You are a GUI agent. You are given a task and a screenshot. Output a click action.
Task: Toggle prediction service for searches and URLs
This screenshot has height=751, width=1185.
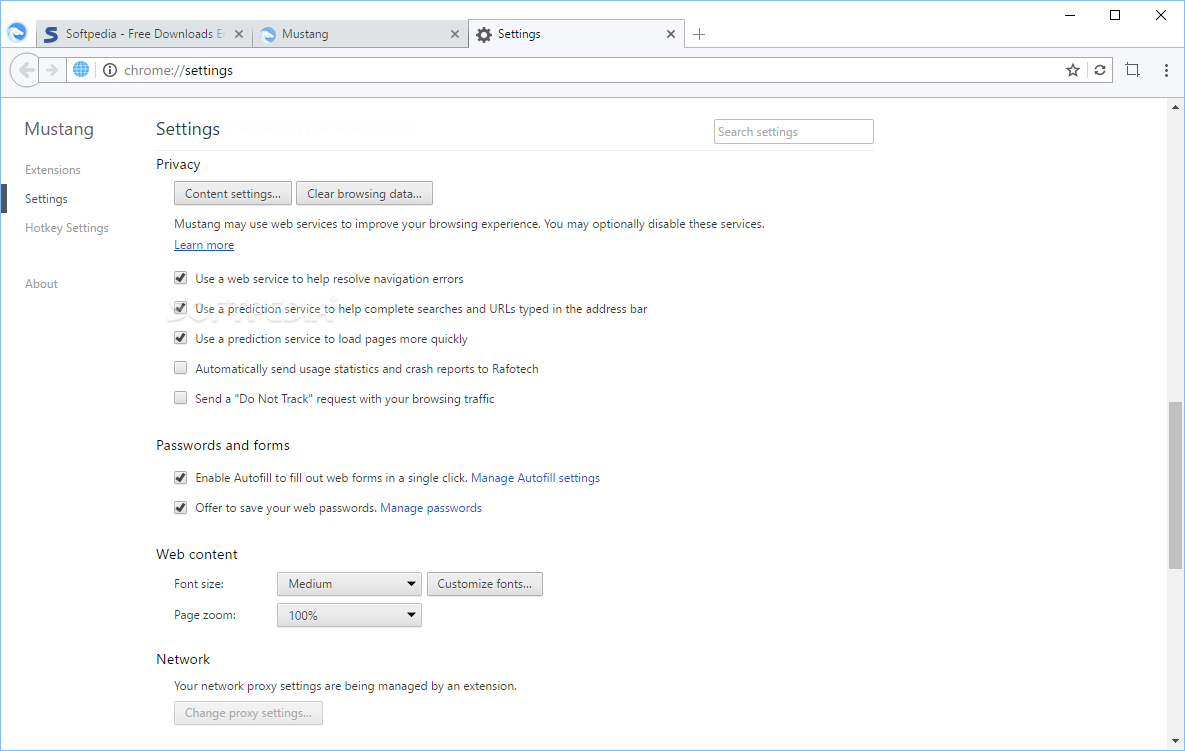[180, 308]
